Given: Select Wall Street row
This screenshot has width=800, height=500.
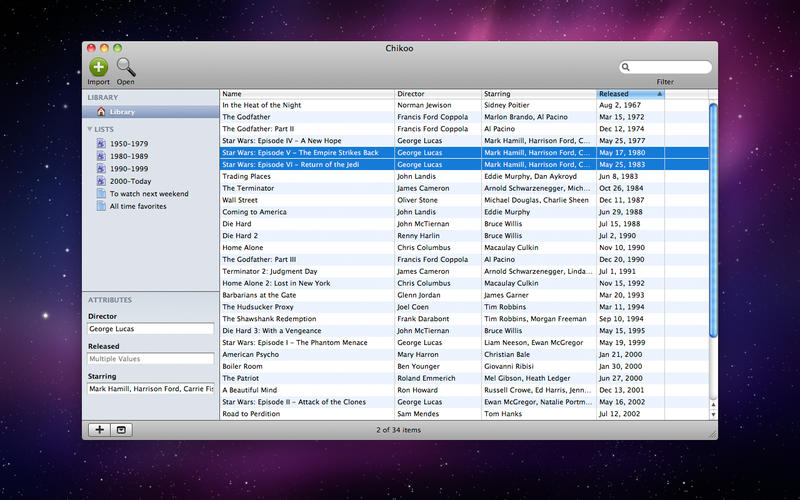Looking at the screenshot, I should (x=464, y=200).
